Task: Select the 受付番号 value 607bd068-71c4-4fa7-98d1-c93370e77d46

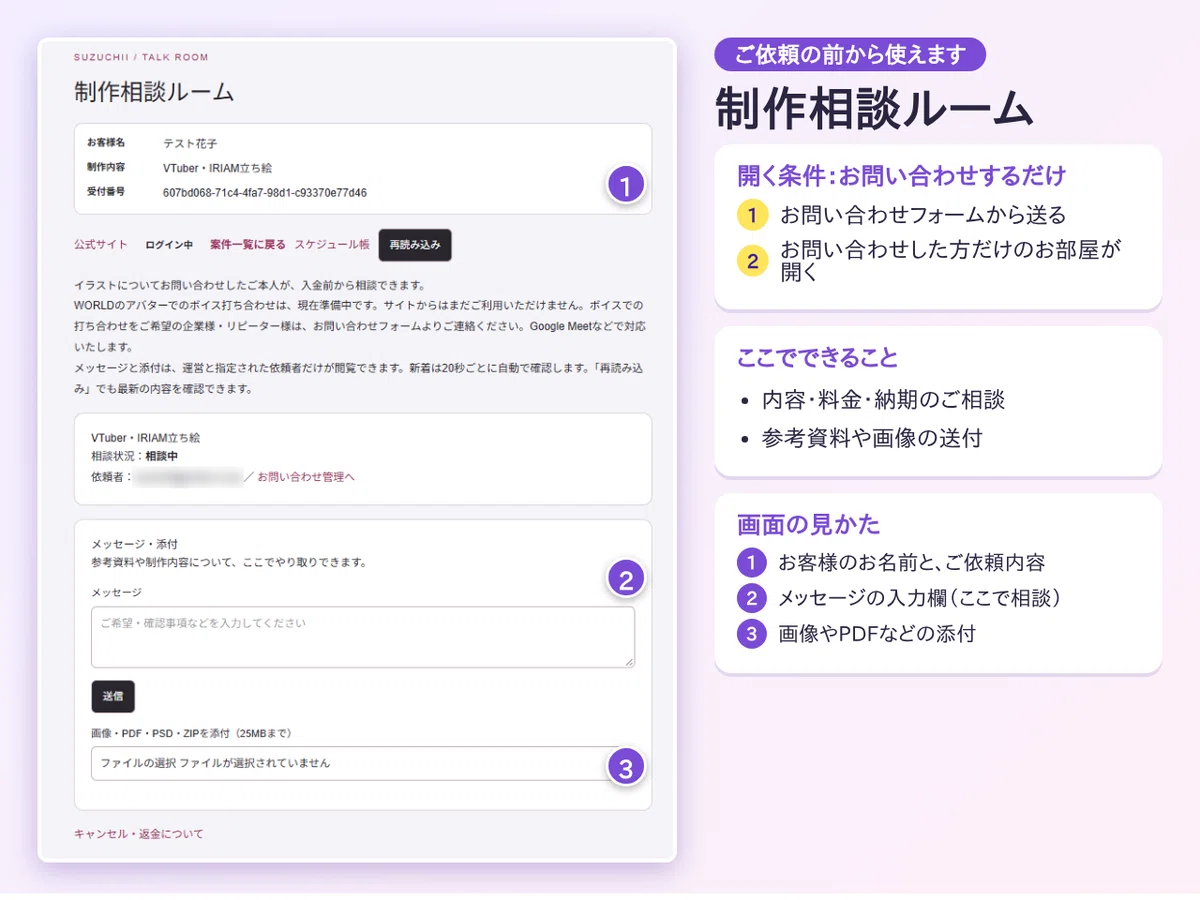Action: [x=265, y=192]
